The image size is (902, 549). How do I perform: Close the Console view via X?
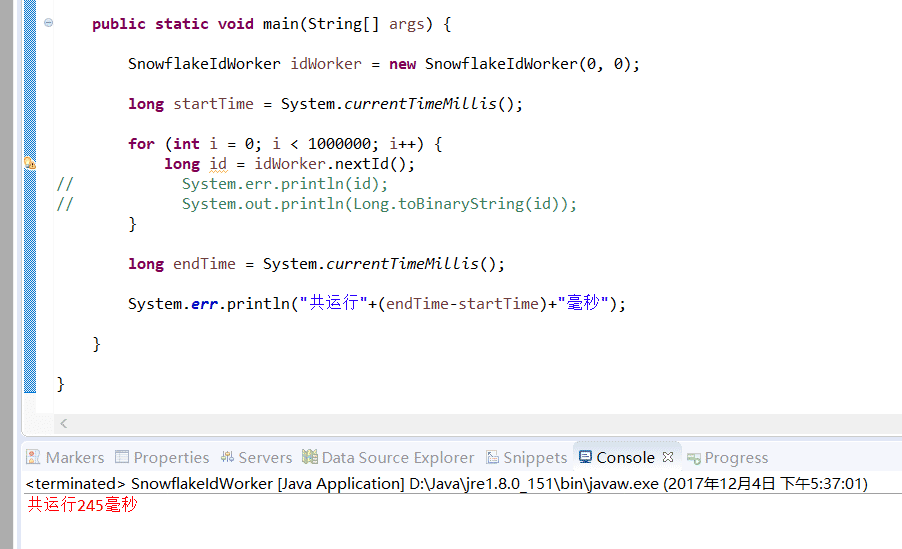(668, 457)
